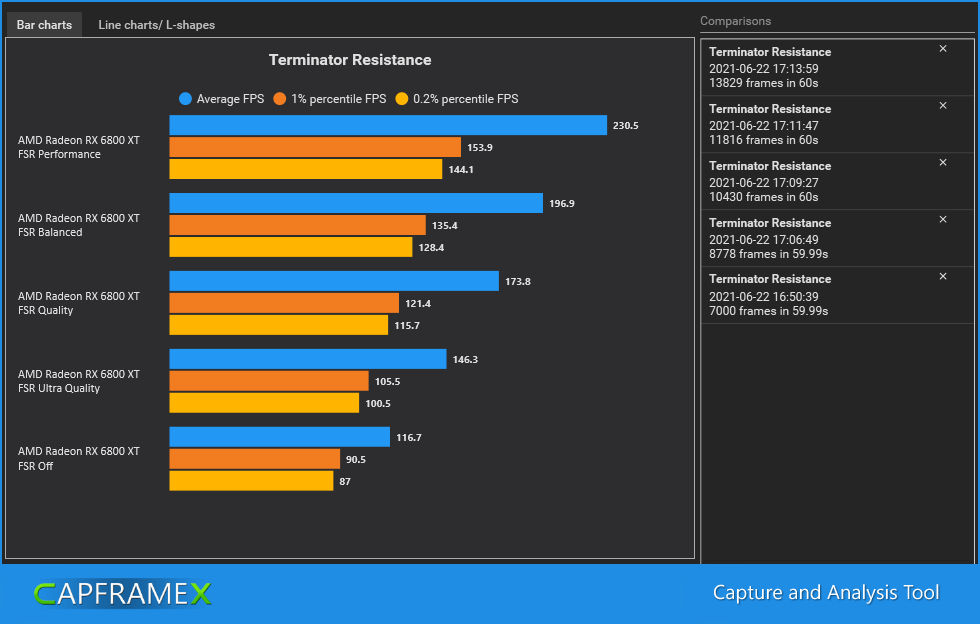Click the 121.4 orange bar
980x624 pixels.
284,303
